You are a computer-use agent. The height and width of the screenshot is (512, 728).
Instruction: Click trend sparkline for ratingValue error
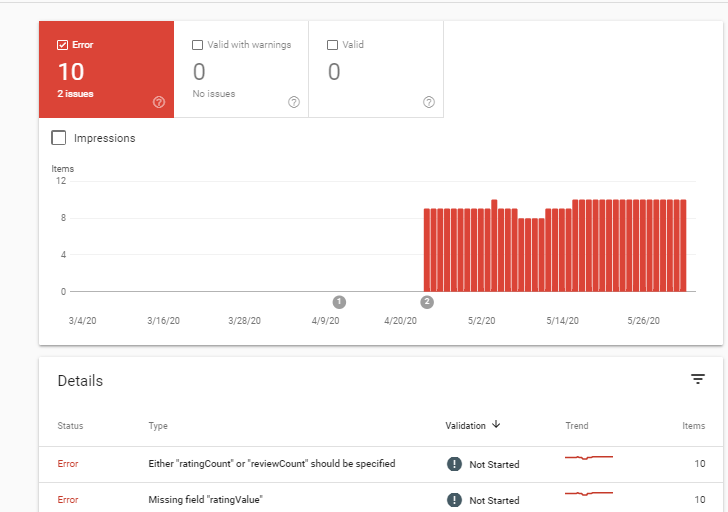click(588, 494)
